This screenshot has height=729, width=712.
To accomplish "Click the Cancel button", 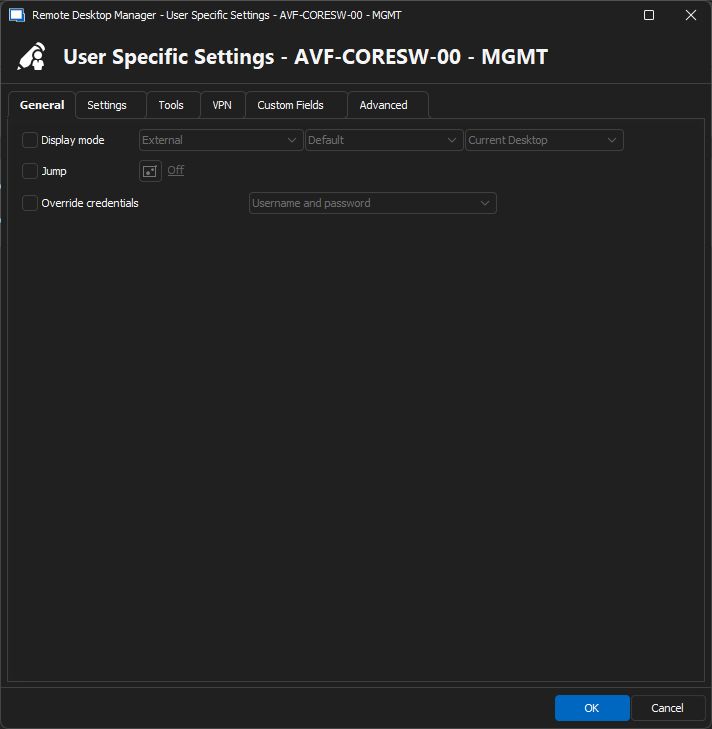I will pyautogui.click(x=667, y=708).
